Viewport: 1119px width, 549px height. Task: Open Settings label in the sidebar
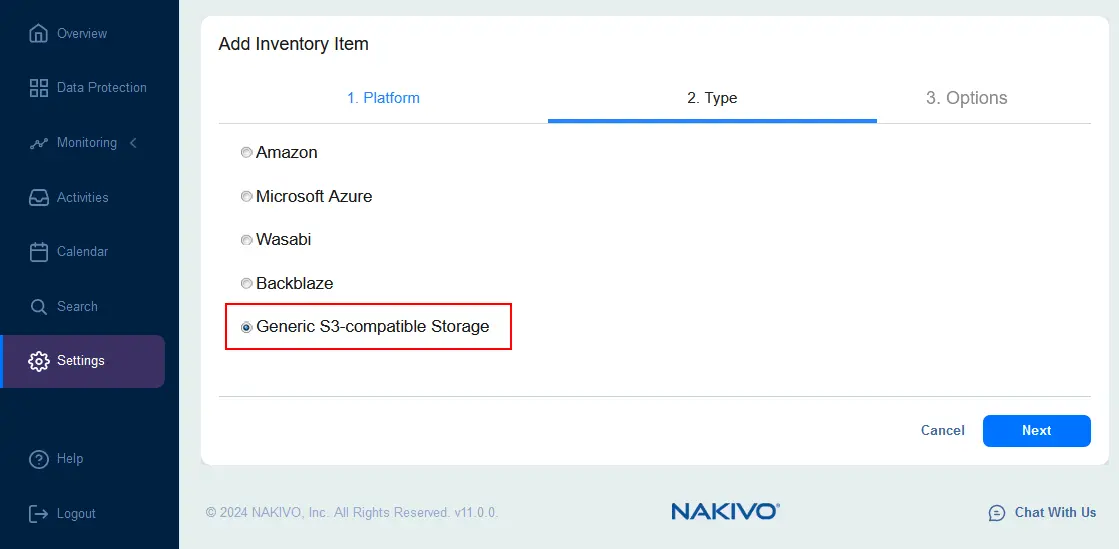coord(81,361)
